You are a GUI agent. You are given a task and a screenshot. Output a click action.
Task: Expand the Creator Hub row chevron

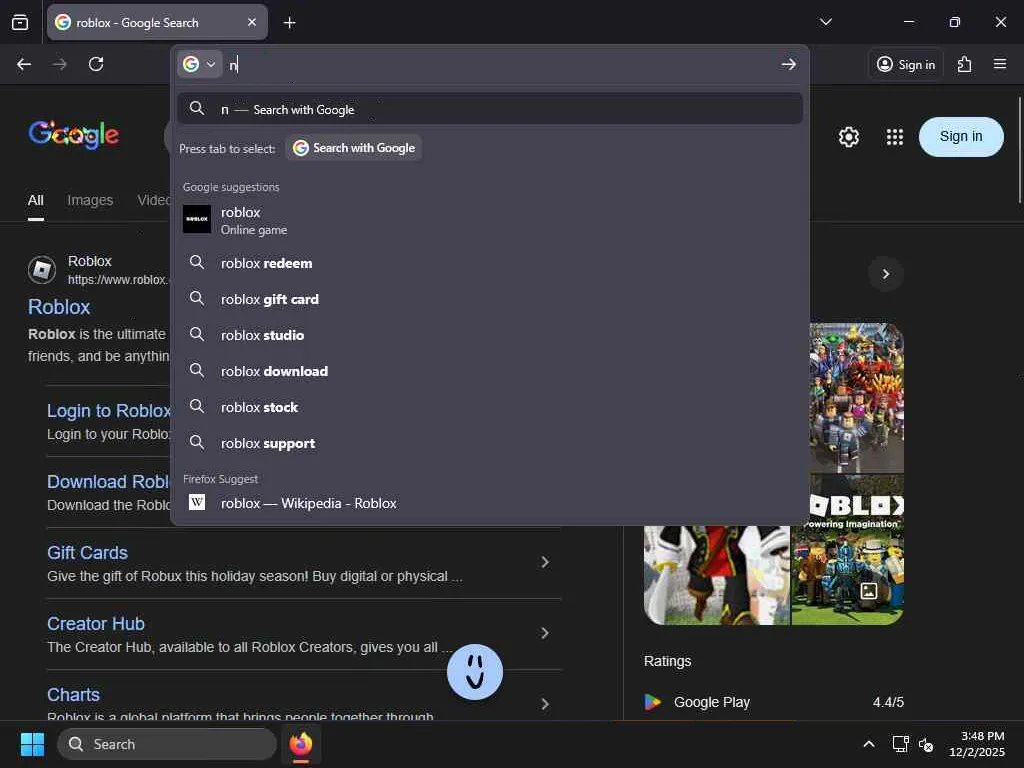coord(545,633)
